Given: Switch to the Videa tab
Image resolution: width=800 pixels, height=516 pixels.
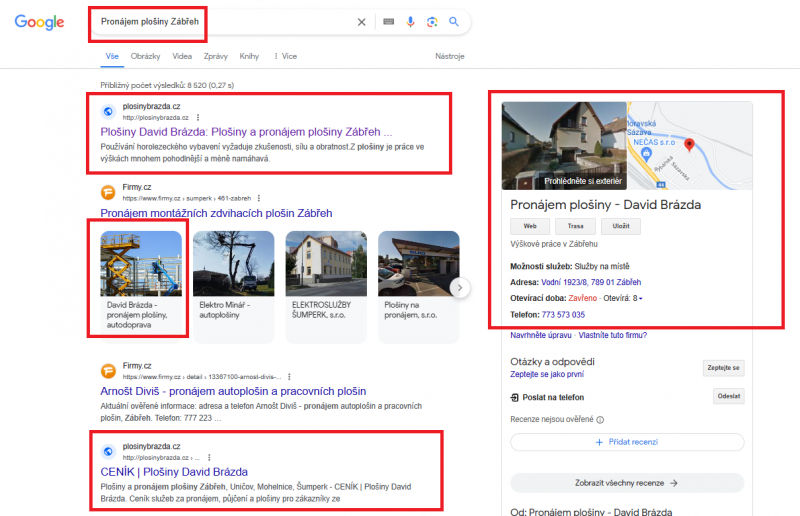Looking at the screenshot, I should [x=182, y=56].
